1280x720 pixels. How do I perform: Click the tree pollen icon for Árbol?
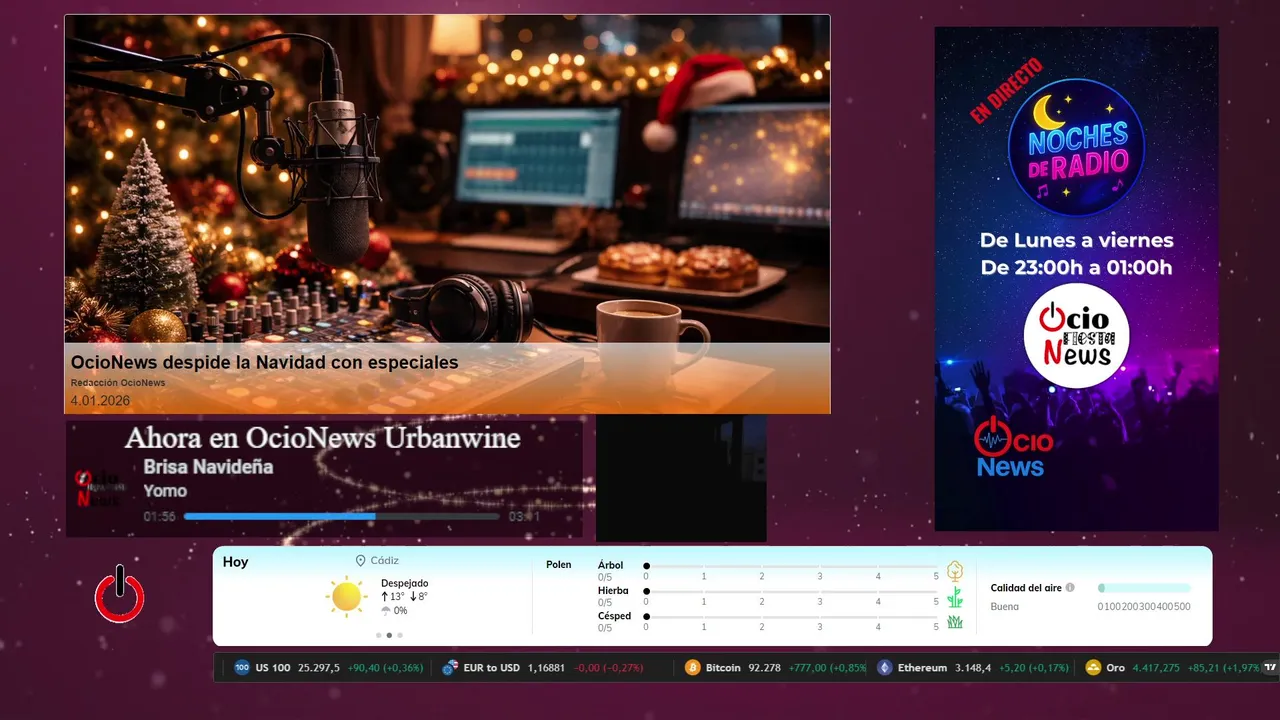(x=955, y=571)
